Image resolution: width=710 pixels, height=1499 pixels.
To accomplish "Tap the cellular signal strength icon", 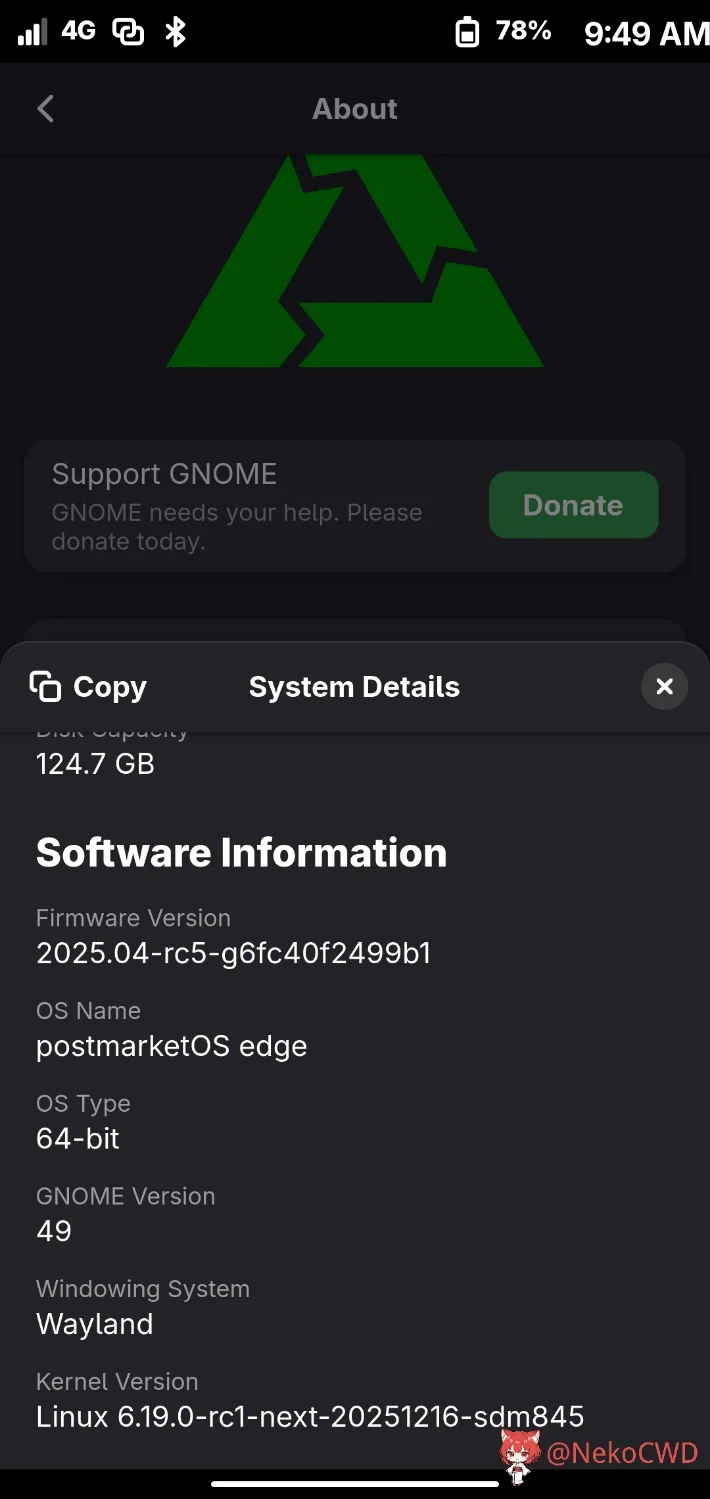I will pos(32,33).
